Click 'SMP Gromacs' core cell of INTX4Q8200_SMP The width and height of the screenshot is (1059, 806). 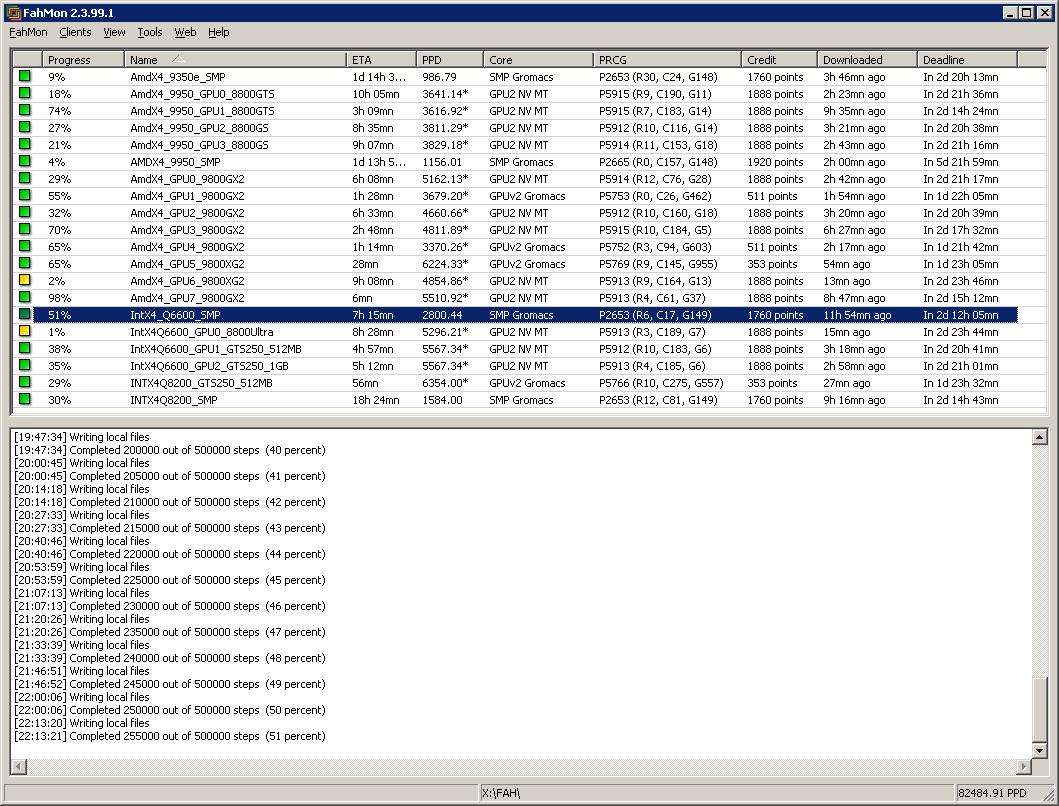pyautogui.click(x=521, y=400)
